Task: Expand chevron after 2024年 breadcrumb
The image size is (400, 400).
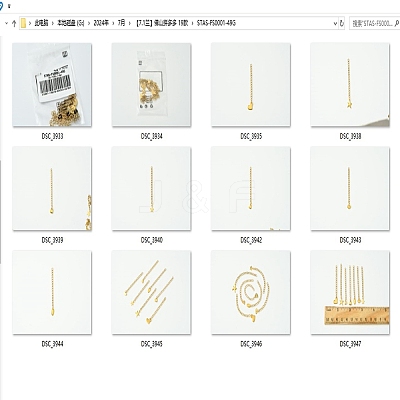Action: click(113, 23)
